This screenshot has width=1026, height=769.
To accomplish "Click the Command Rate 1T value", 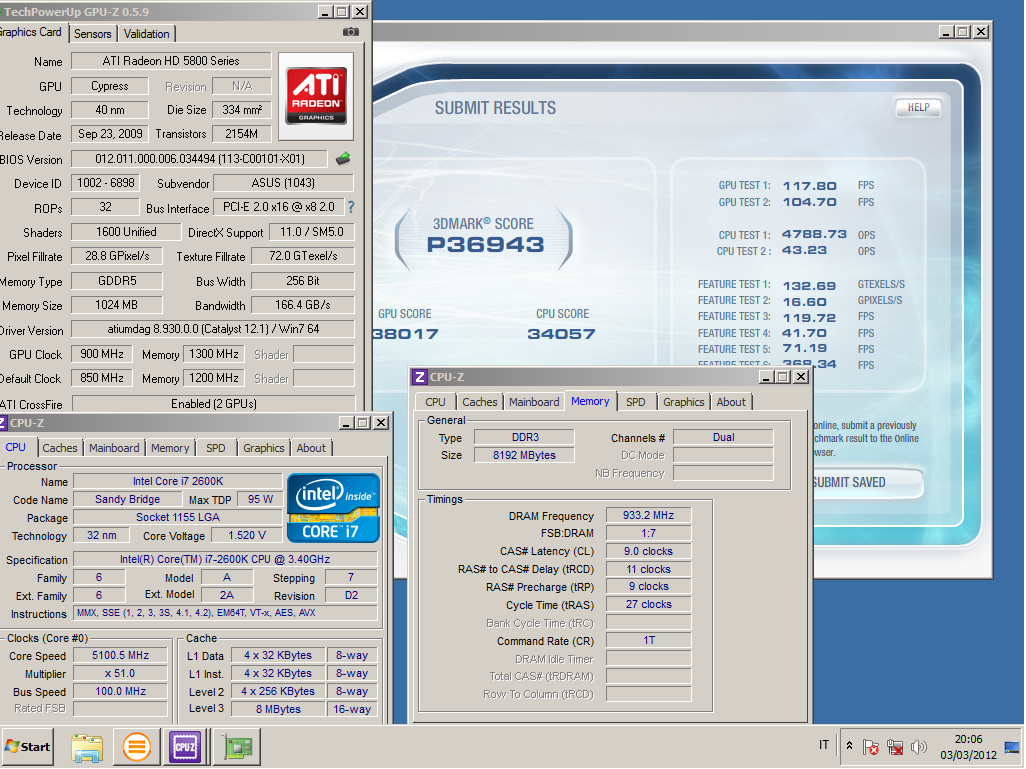I will pos(648,640).
